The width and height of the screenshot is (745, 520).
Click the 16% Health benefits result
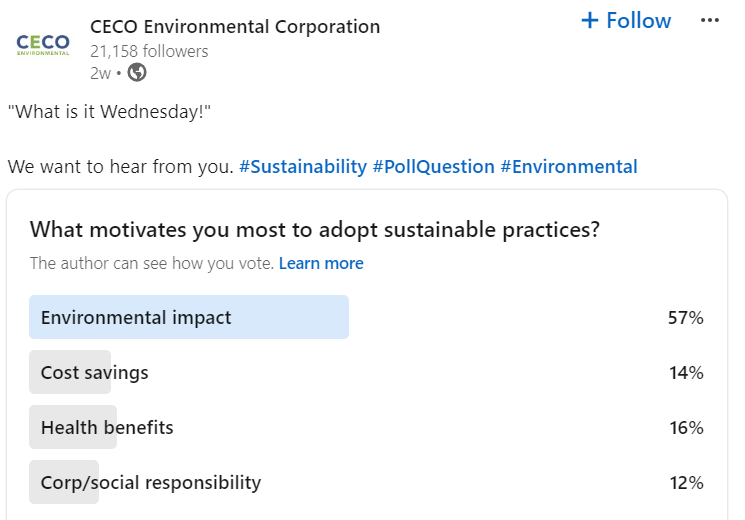point(686,428)
